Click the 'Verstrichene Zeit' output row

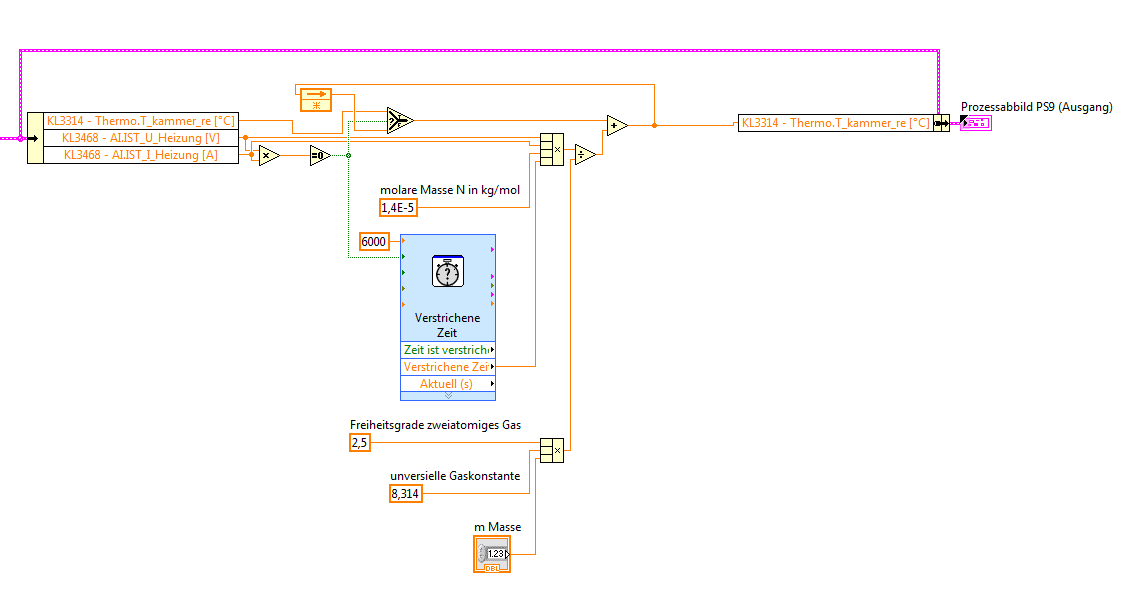point(448,367)
